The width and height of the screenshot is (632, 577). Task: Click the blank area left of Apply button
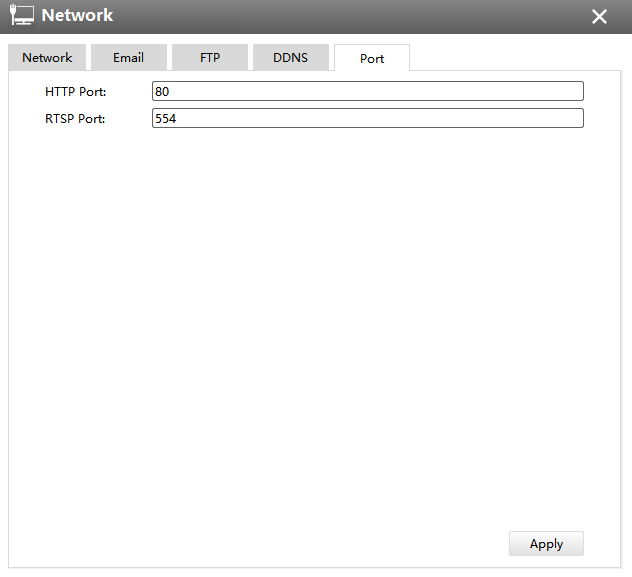300,544
